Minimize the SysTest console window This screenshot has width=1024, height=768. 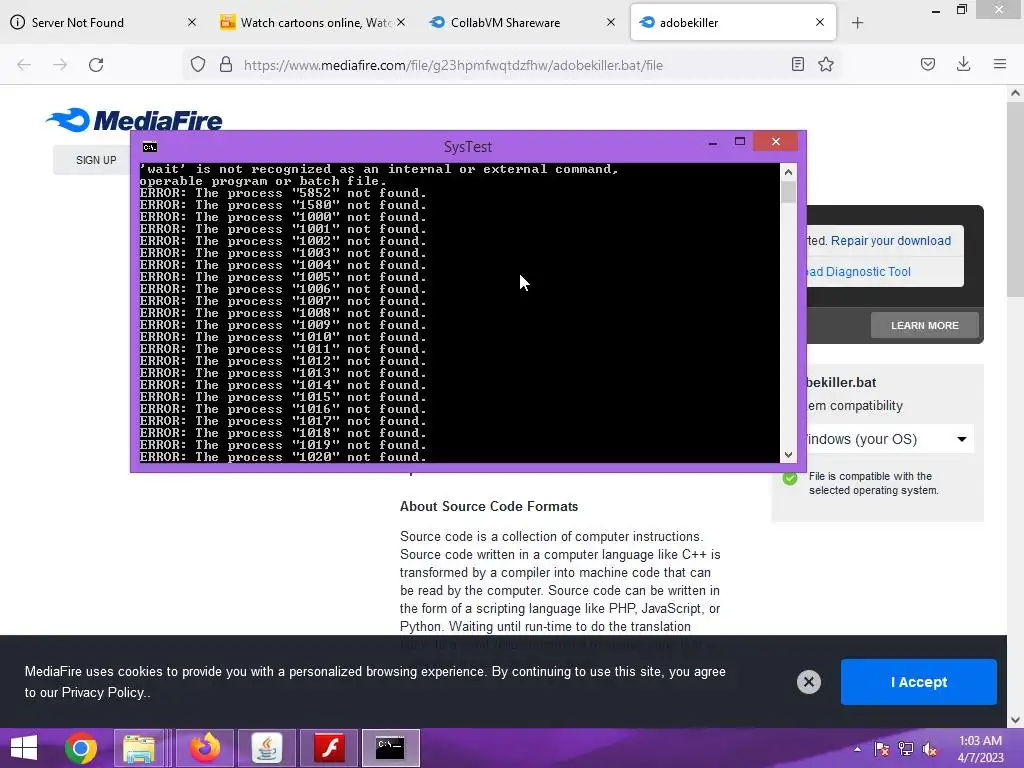[x=713, y=142]
